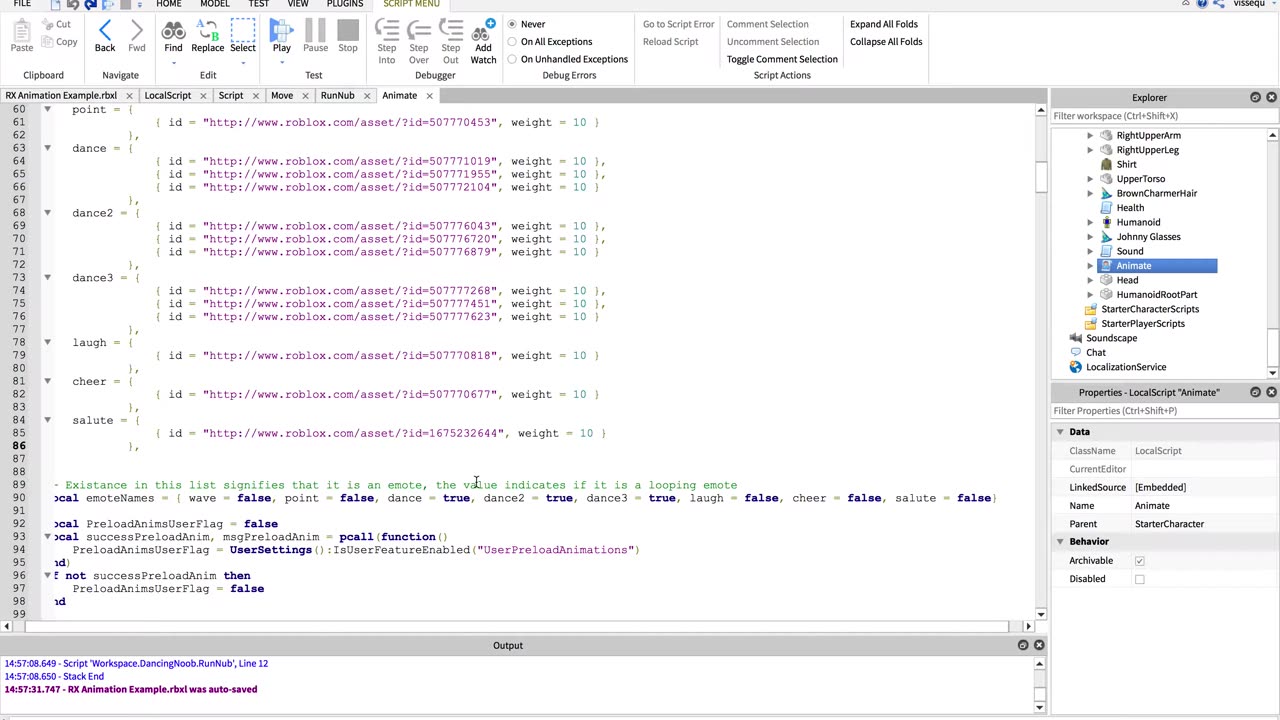Open the PLUGINS ribbon tab
The image size is (1280, 720).
(x=345, y=4)
